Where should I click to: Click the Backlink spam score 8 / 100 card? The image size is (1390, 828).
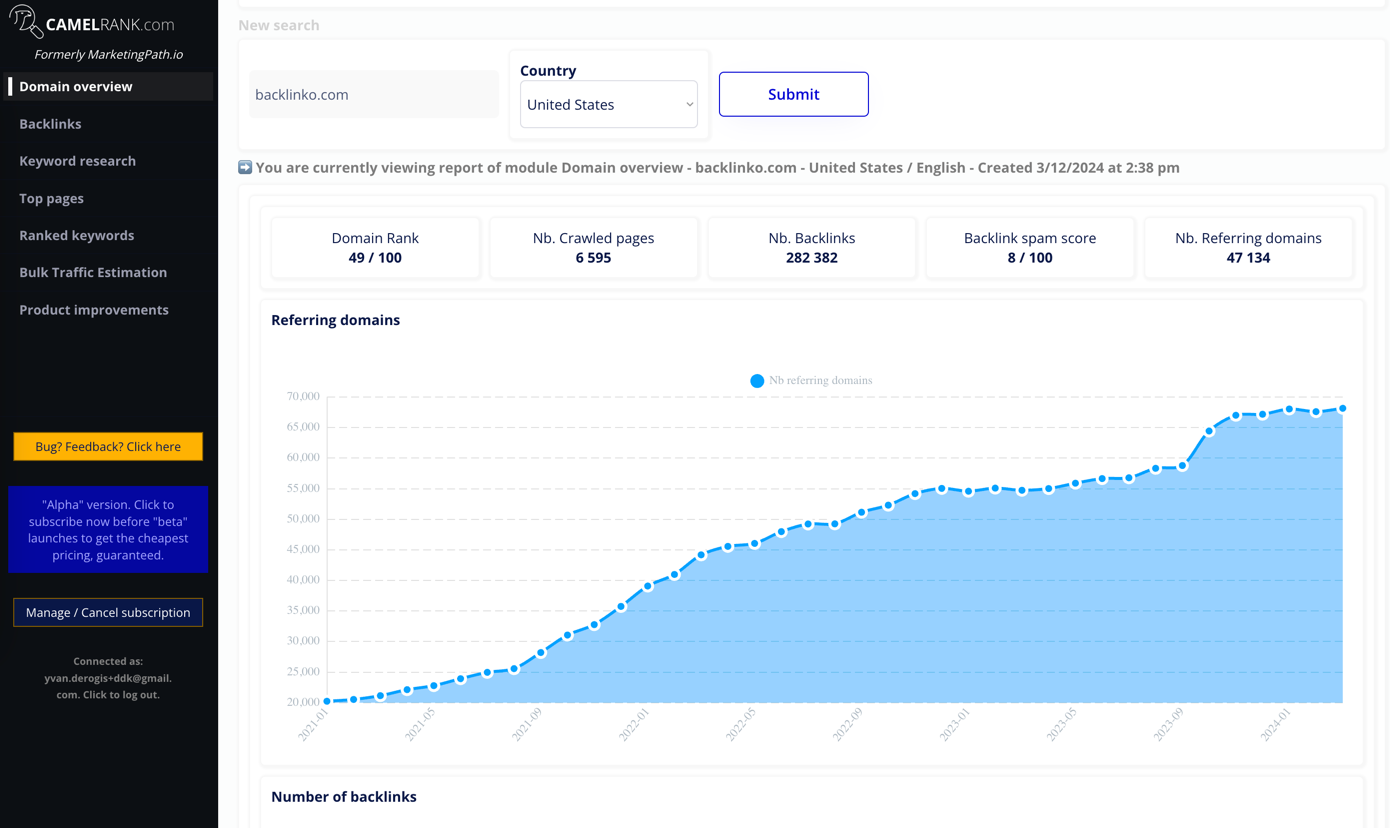1030,248
